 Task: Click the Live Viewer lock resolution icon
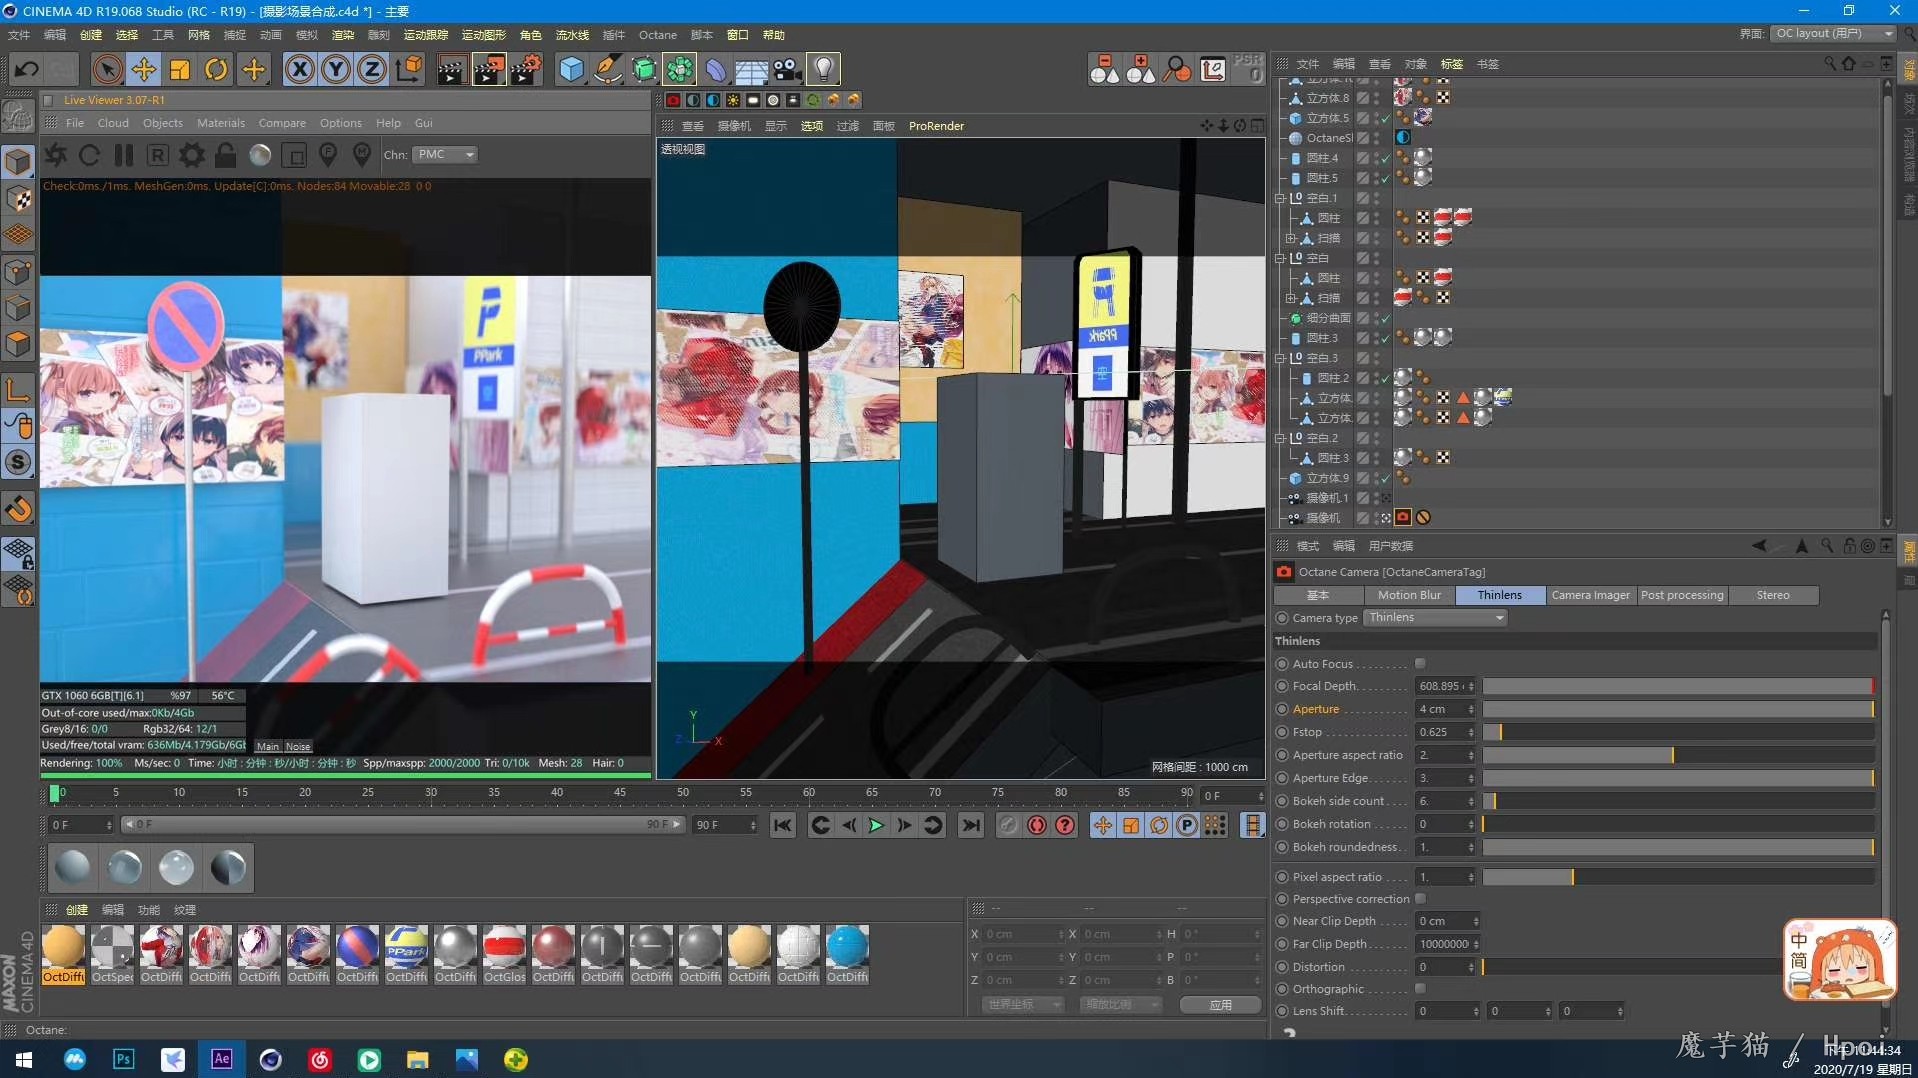tap(226, 155)
